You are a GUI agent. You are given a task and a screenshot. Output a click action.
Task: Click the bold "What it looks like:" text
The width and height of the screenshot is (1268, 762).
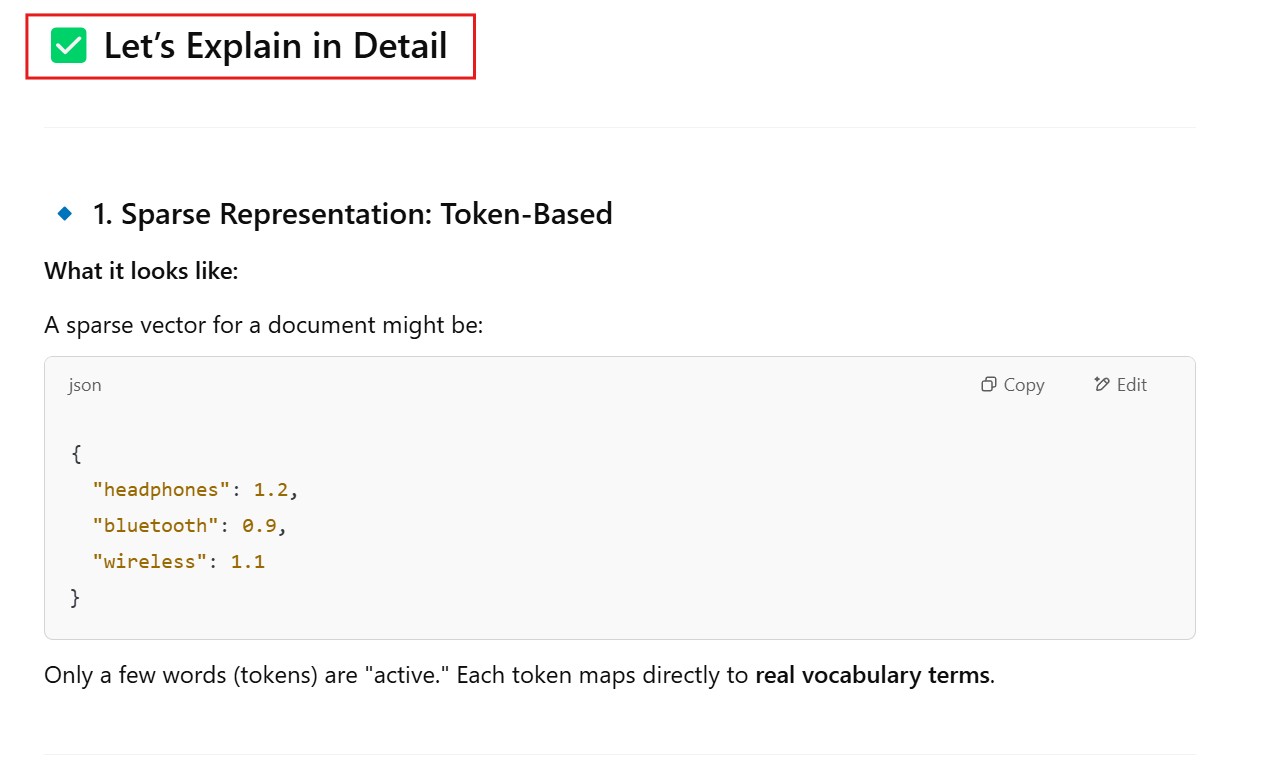141,271
